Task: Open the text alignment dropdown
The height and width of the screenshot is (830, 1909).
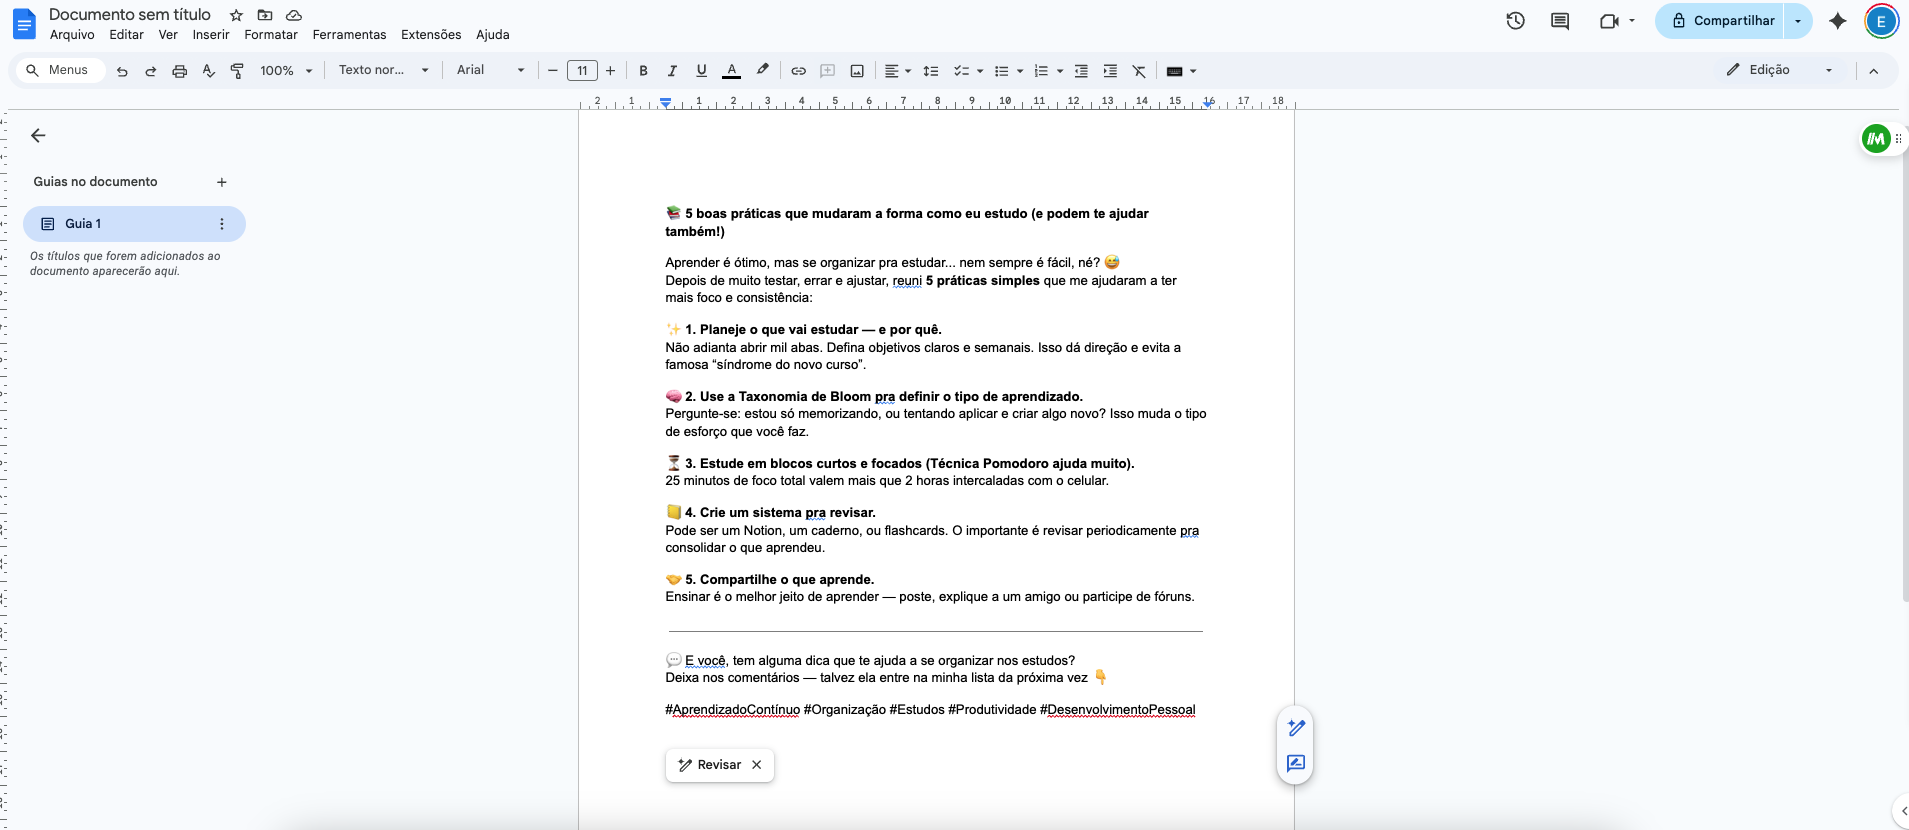Action: point(897,71)
